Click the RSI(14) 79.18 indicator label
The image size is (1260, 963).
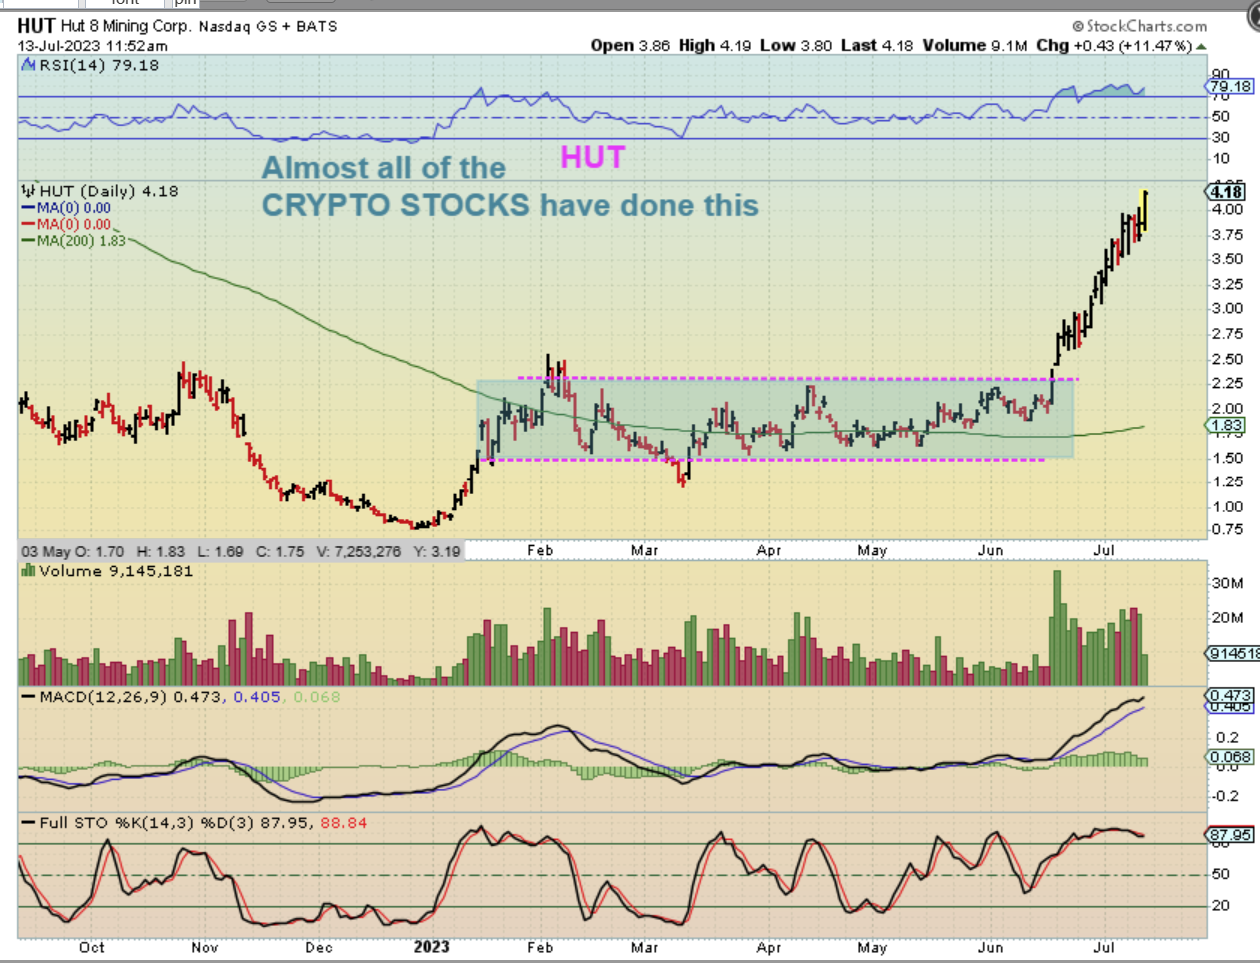pyautogui.click(x=98, y=65)
